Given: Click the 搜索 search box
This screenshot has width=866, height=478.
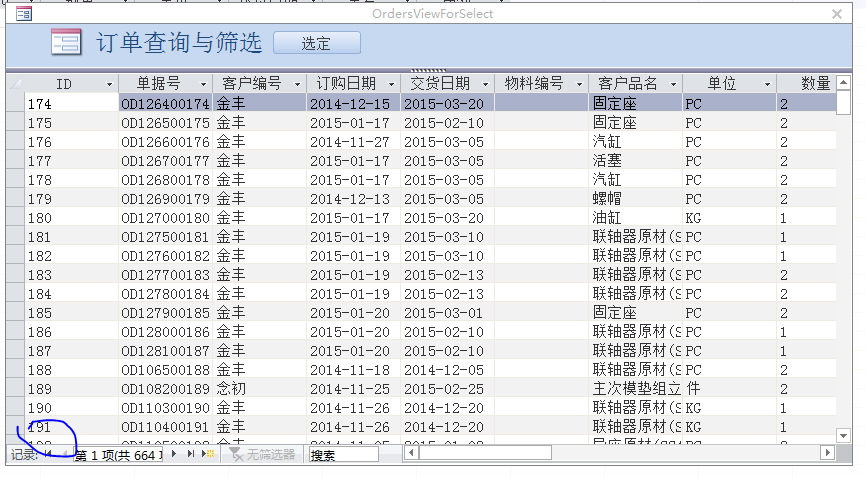Looking at the screenshot, I should (x=342, y=454).
